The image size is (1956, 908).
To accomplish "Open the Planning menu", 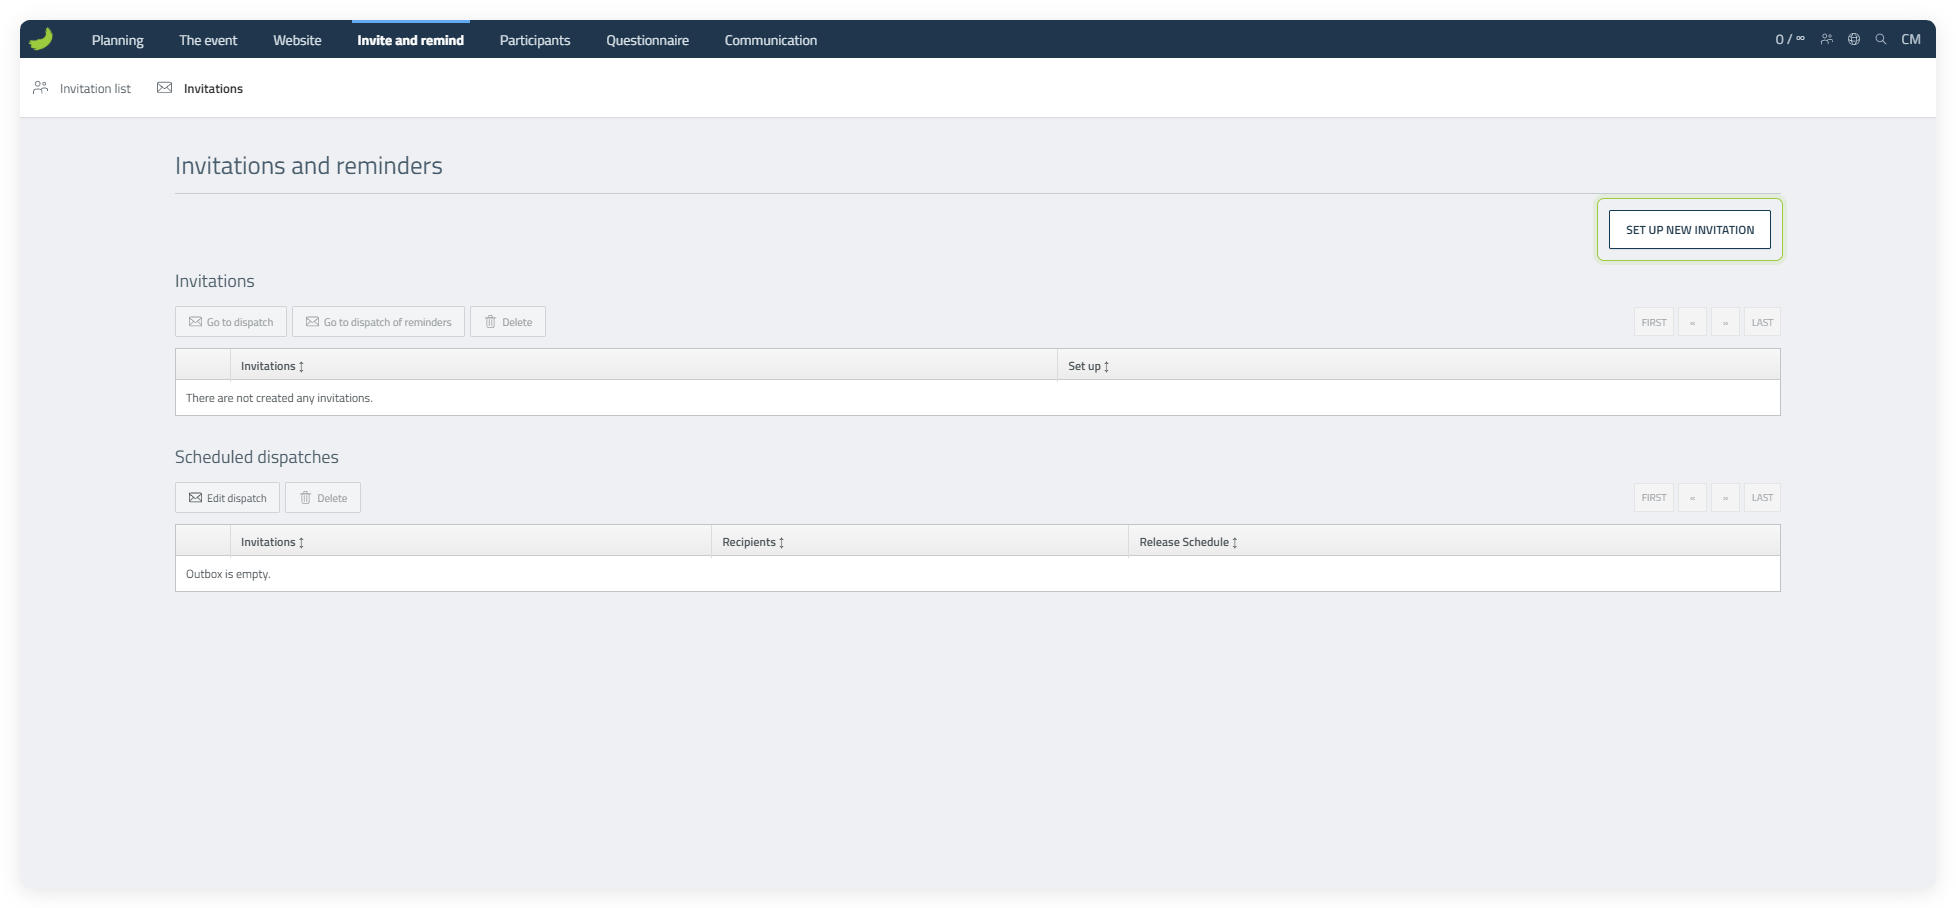I will coord(118,40).
